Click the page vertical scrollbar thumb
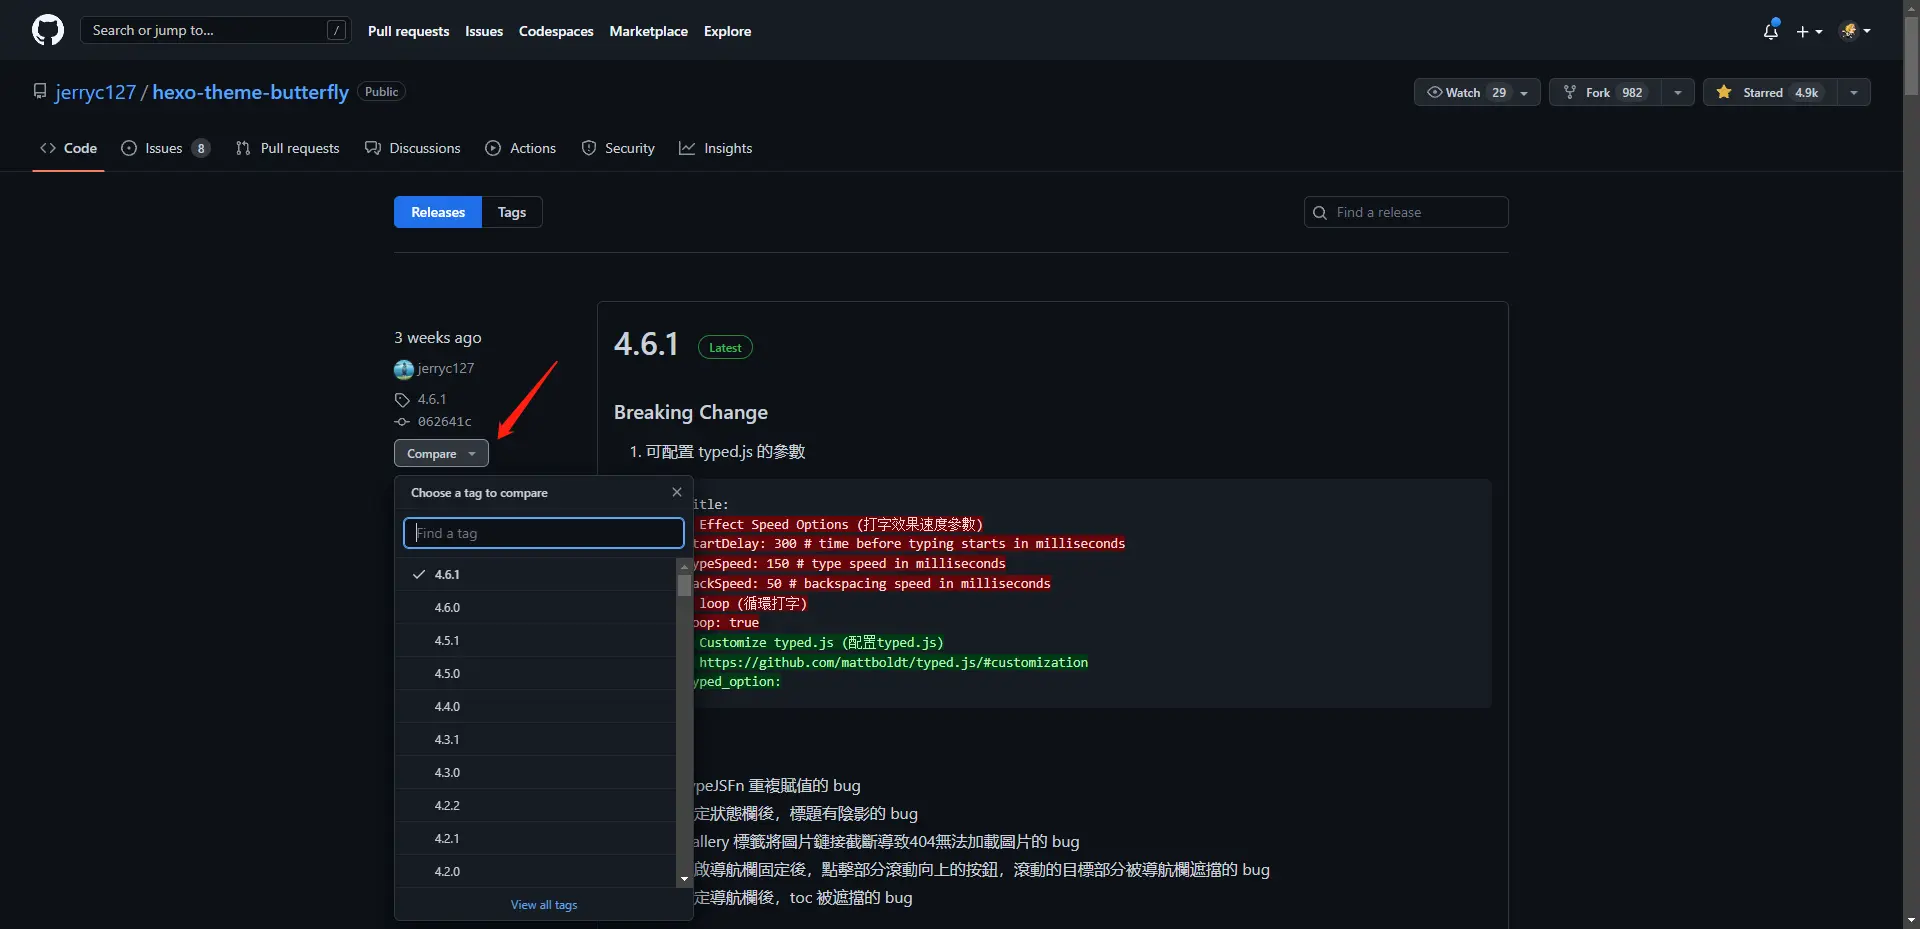The image size is (1920, 929). 1911,57
